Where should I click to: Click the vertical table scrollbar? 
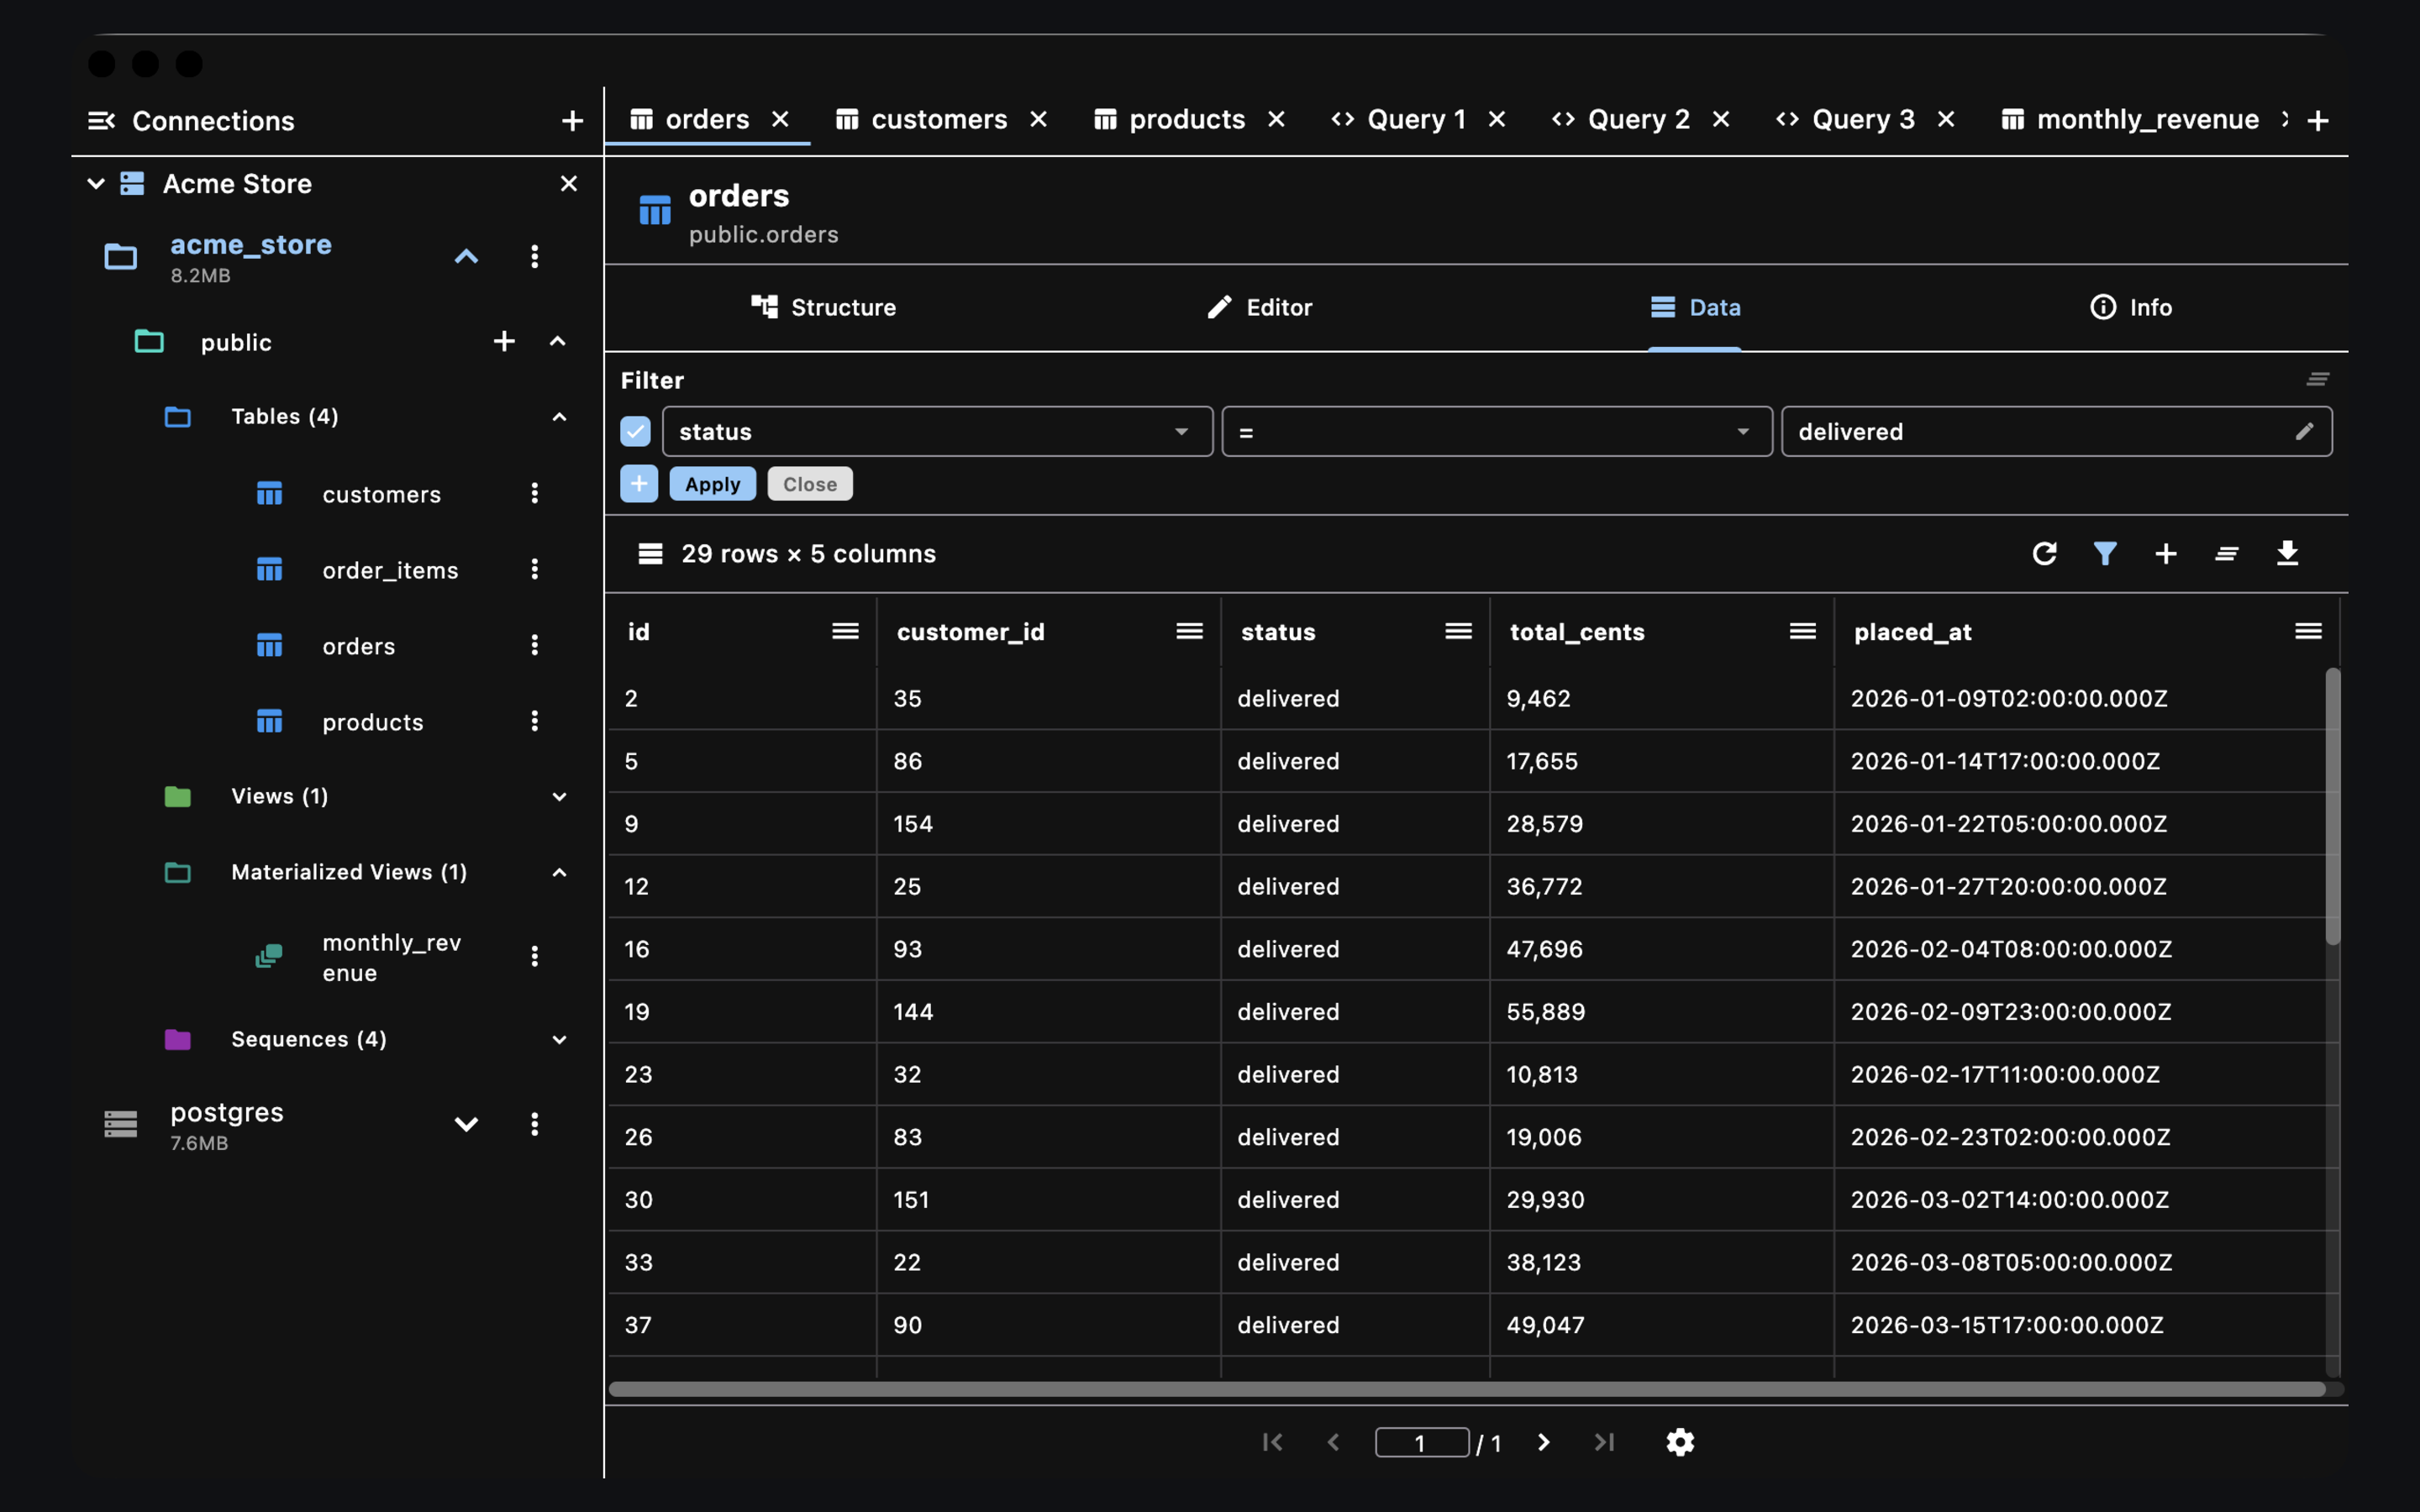[2332, 806]
